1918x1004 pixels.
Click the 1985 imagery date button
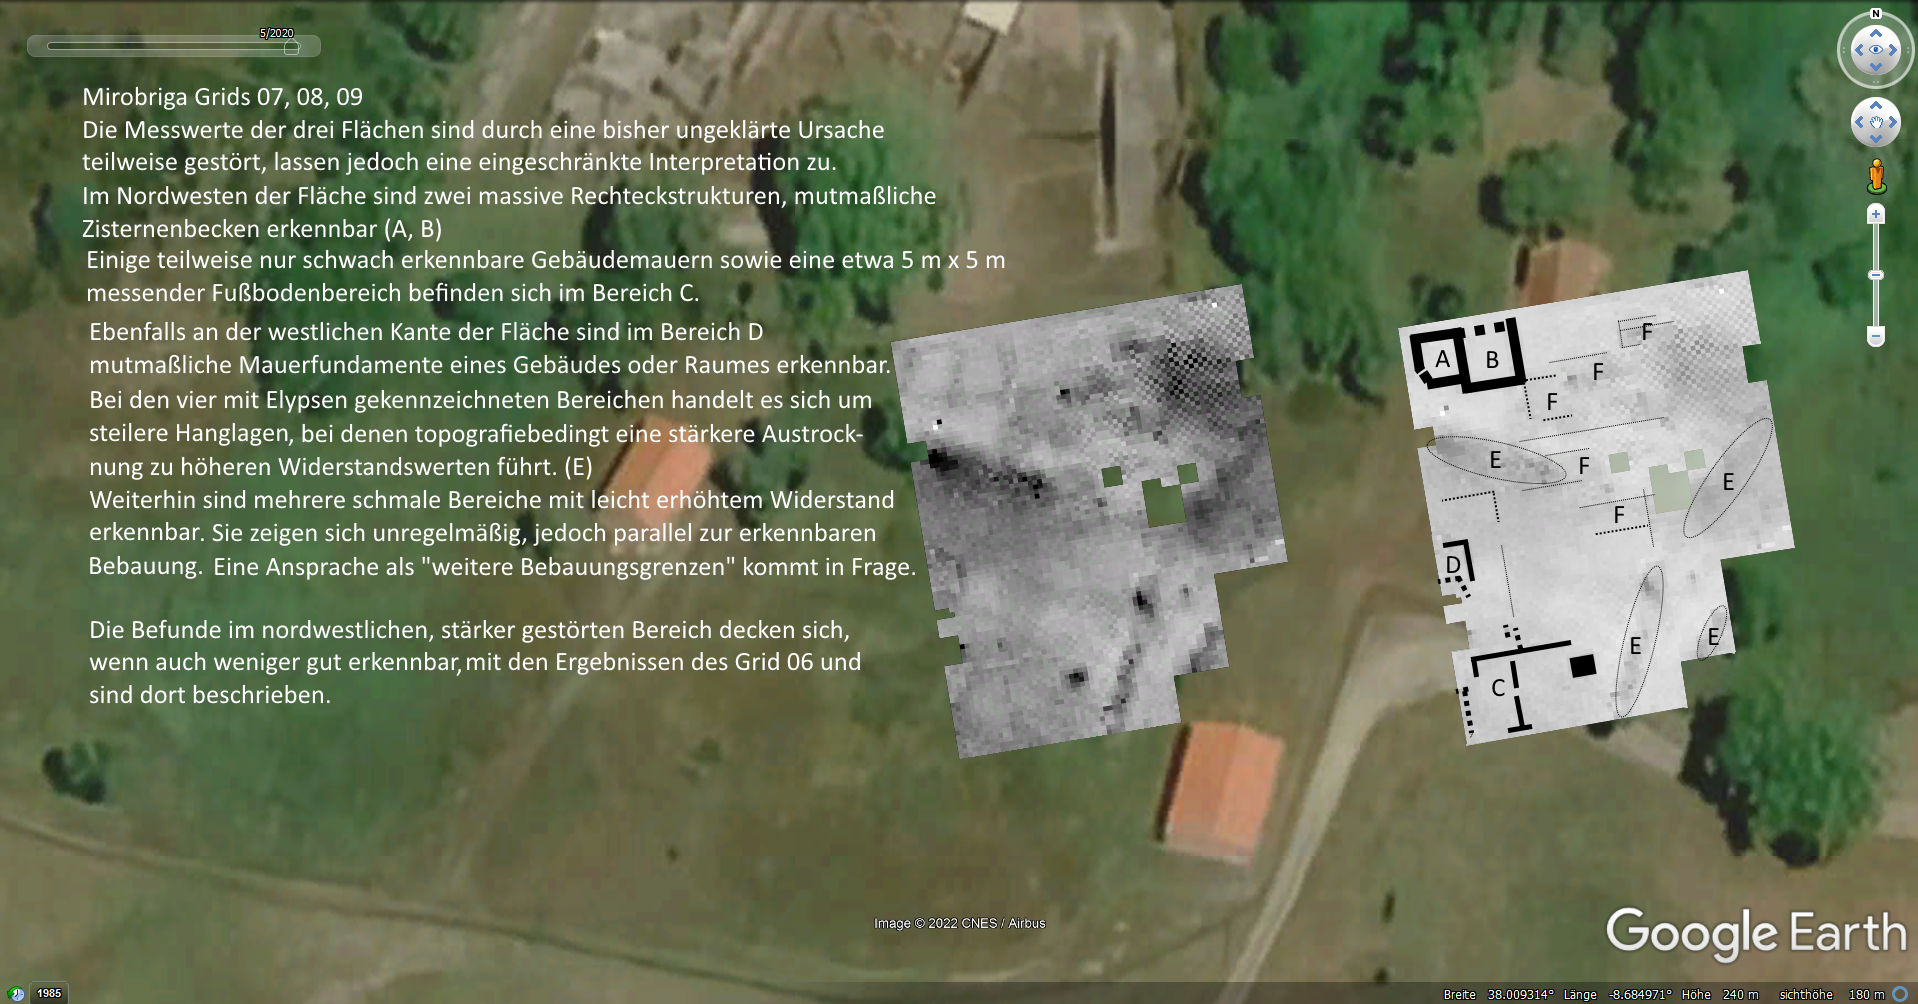click(49, 994)
